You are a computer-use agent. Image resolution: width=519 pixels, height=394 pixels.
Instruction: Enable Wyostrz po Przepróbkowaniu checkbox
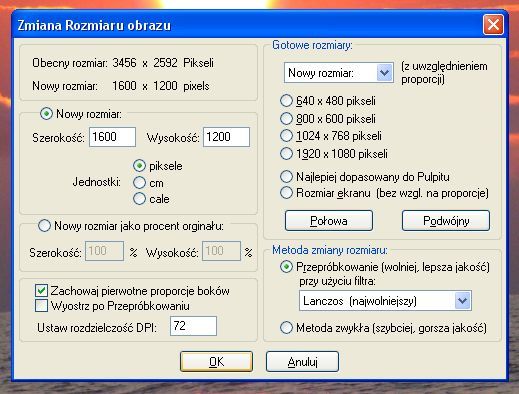[41, 306]
